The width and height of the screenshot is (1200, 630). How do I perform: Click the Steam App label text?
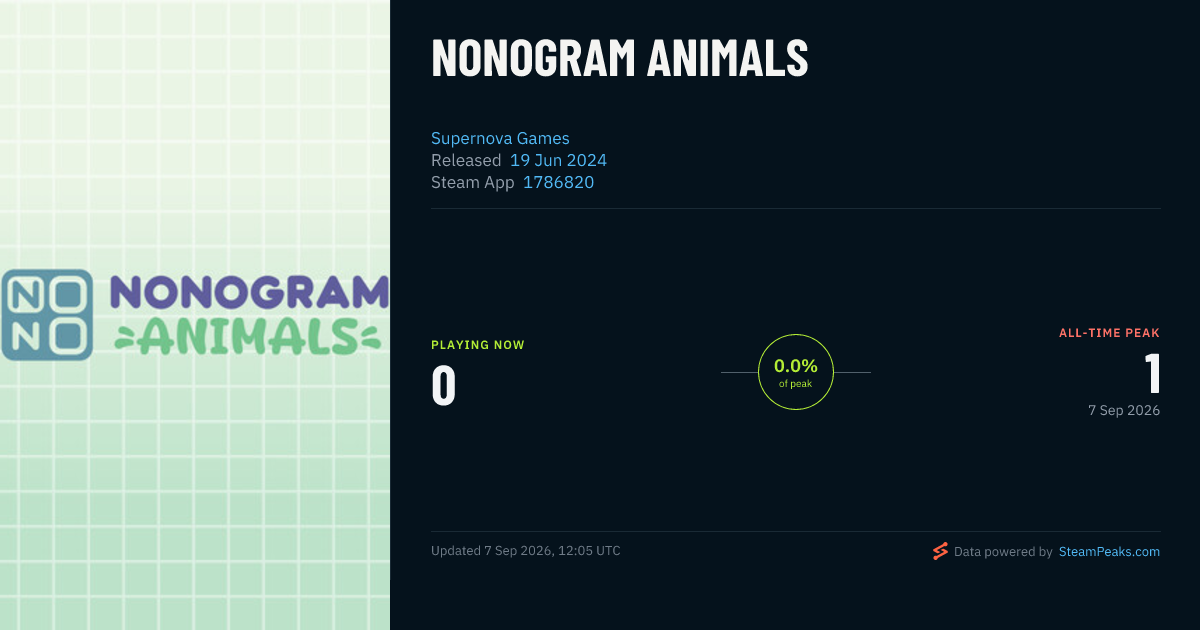pos(473,182)
